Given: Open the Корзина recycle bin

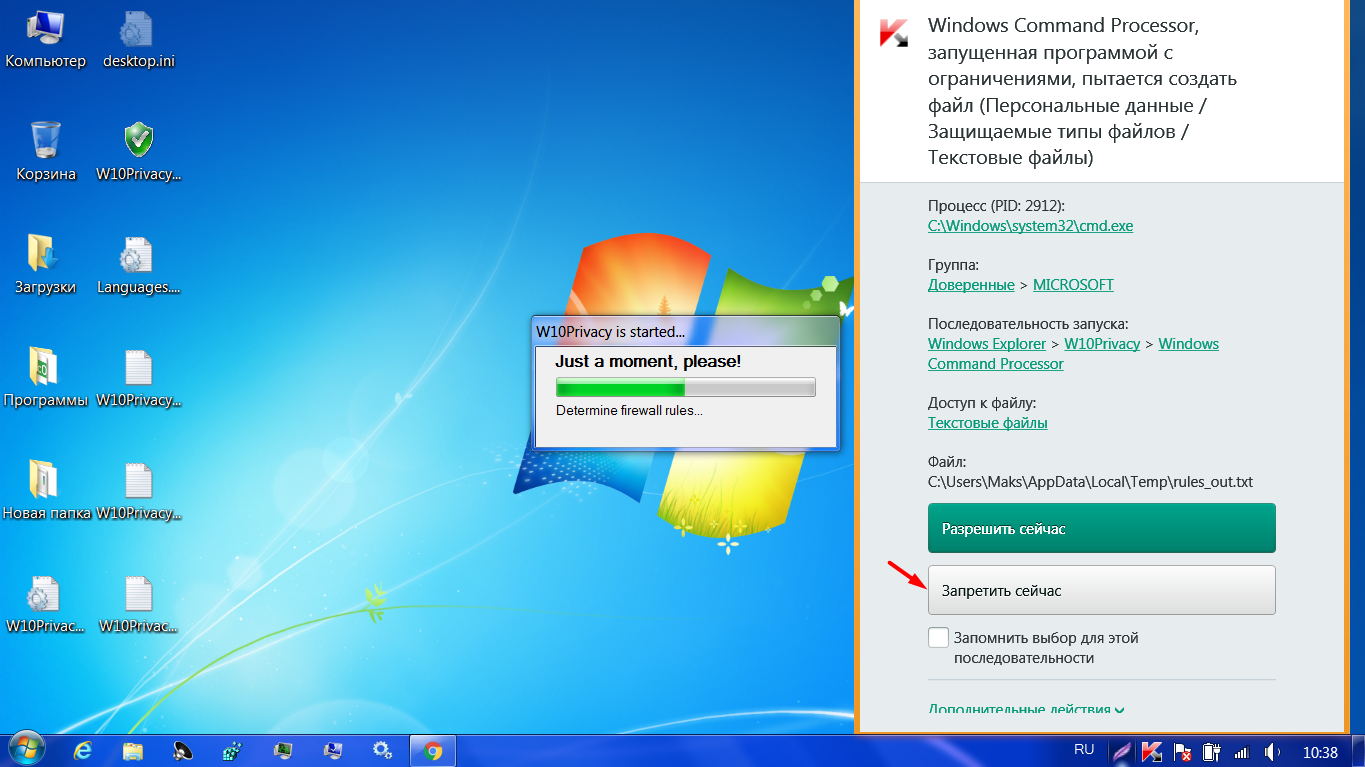Looking at the screenshot, I should point(46,152).
